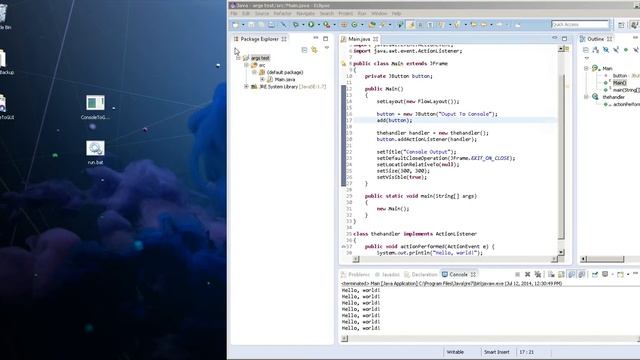
Task: Toggle Link with Editor in Package Explorer
Action: (x=314, y=50)
